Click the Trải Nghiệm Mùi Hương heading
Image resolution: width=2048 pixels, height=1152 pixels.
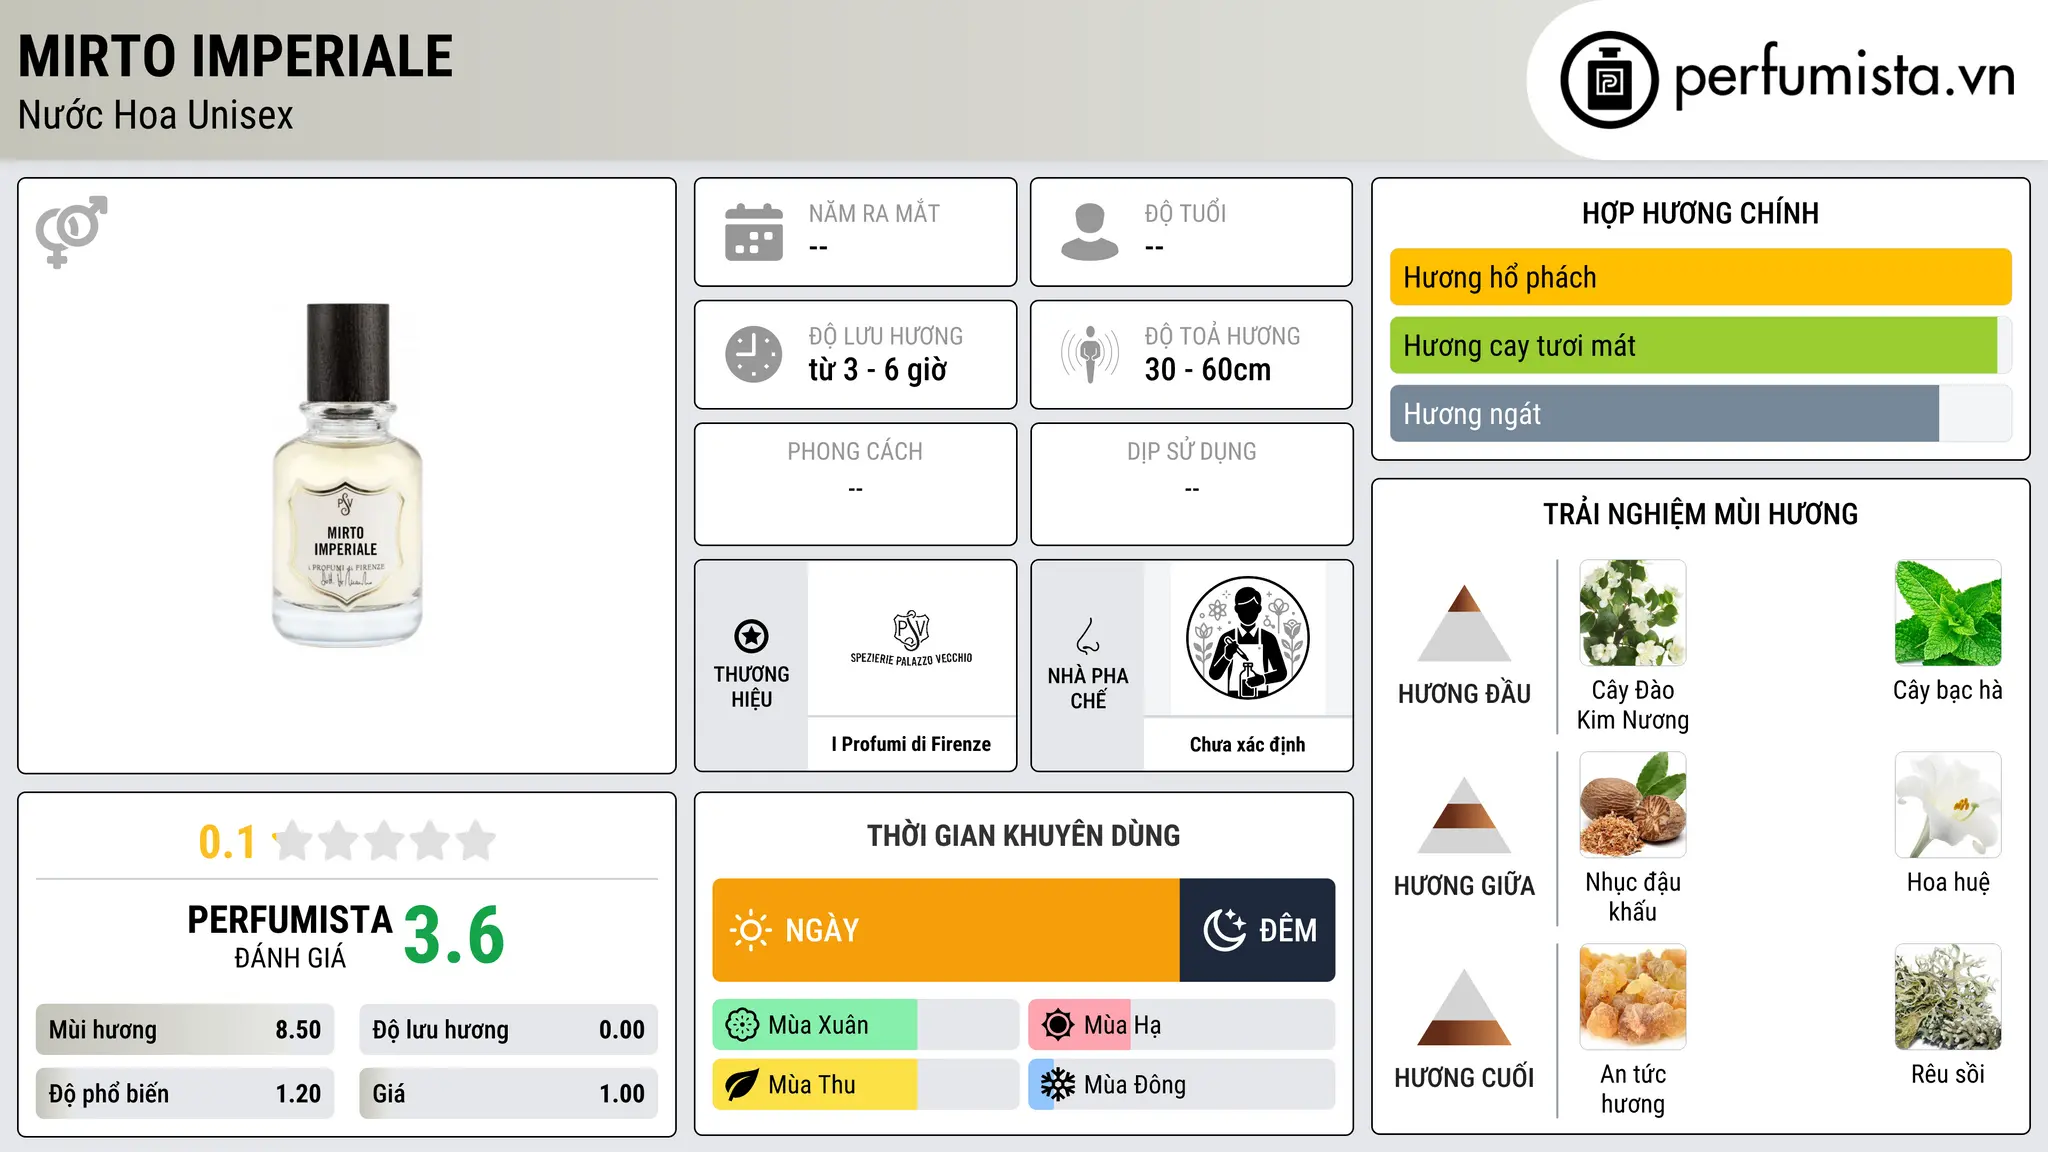[1700, 514]
